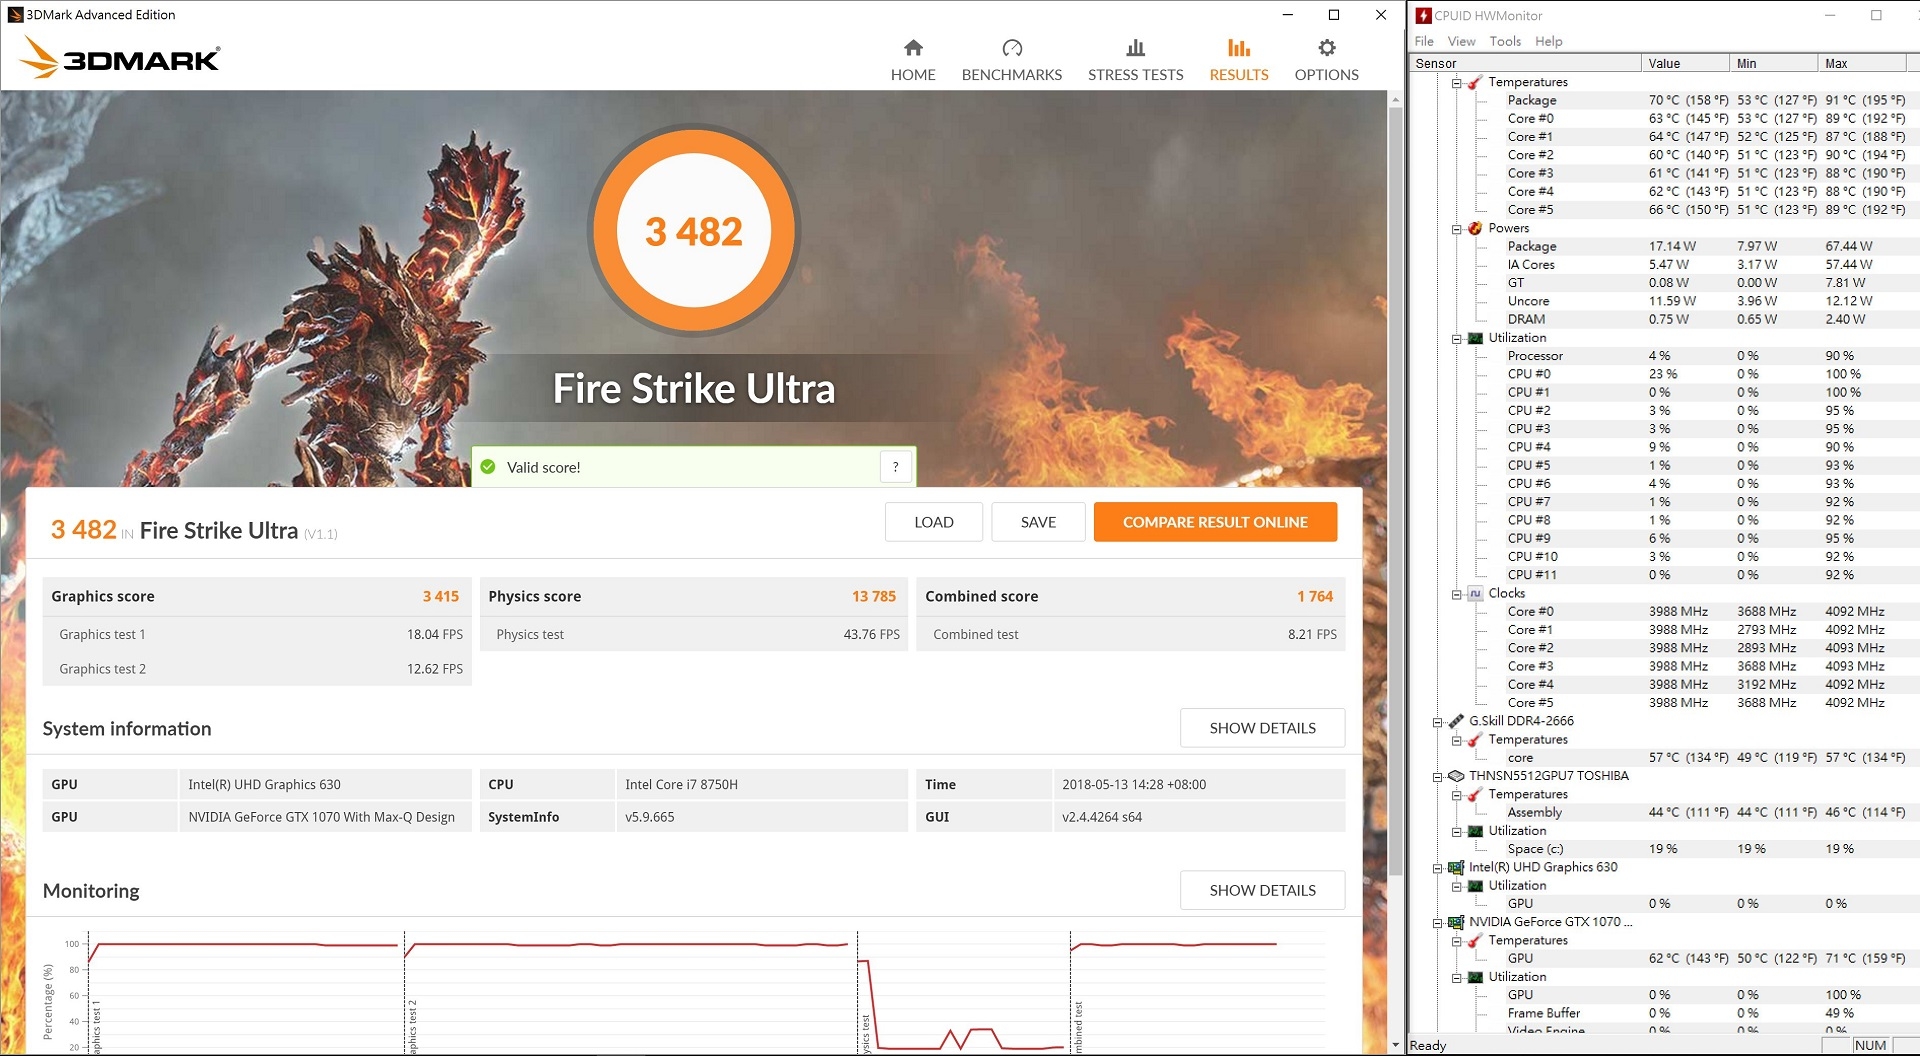Open the View menu in HWMonitor
1920x1056 pixels.
click(x=1461, y=41)
